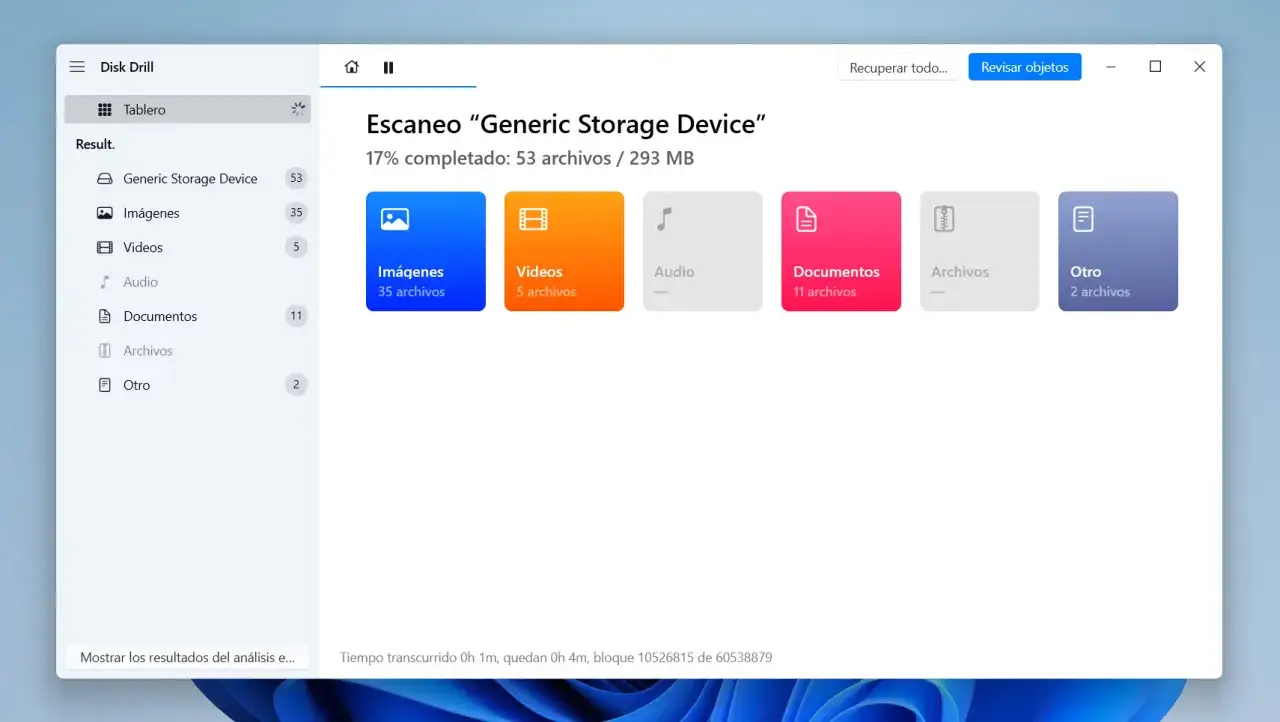Click the 5 count badge for Videos
The width and height of the screenshot is (1280, 722).
[x=296, y=247]
